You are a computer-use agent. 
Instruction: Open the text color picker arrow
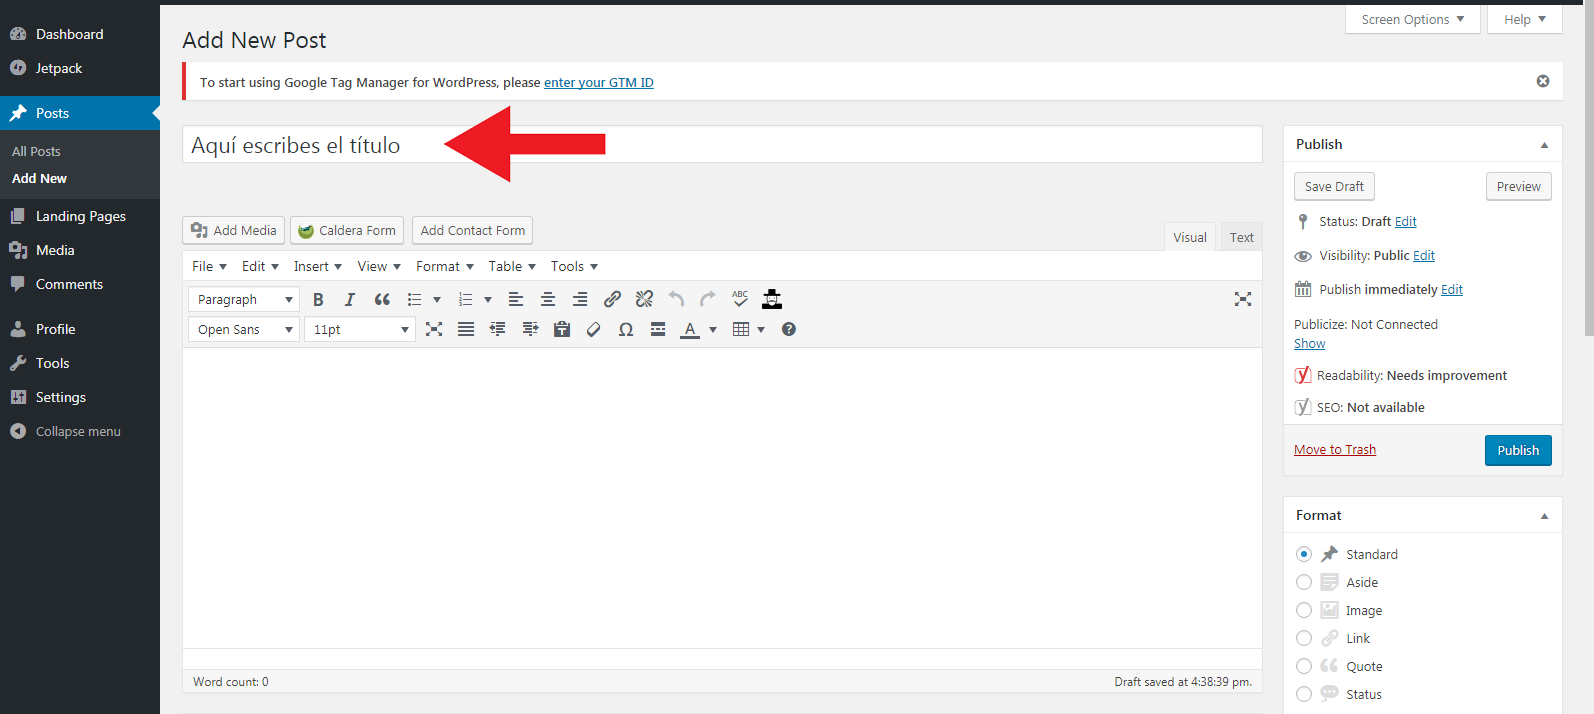713,329
